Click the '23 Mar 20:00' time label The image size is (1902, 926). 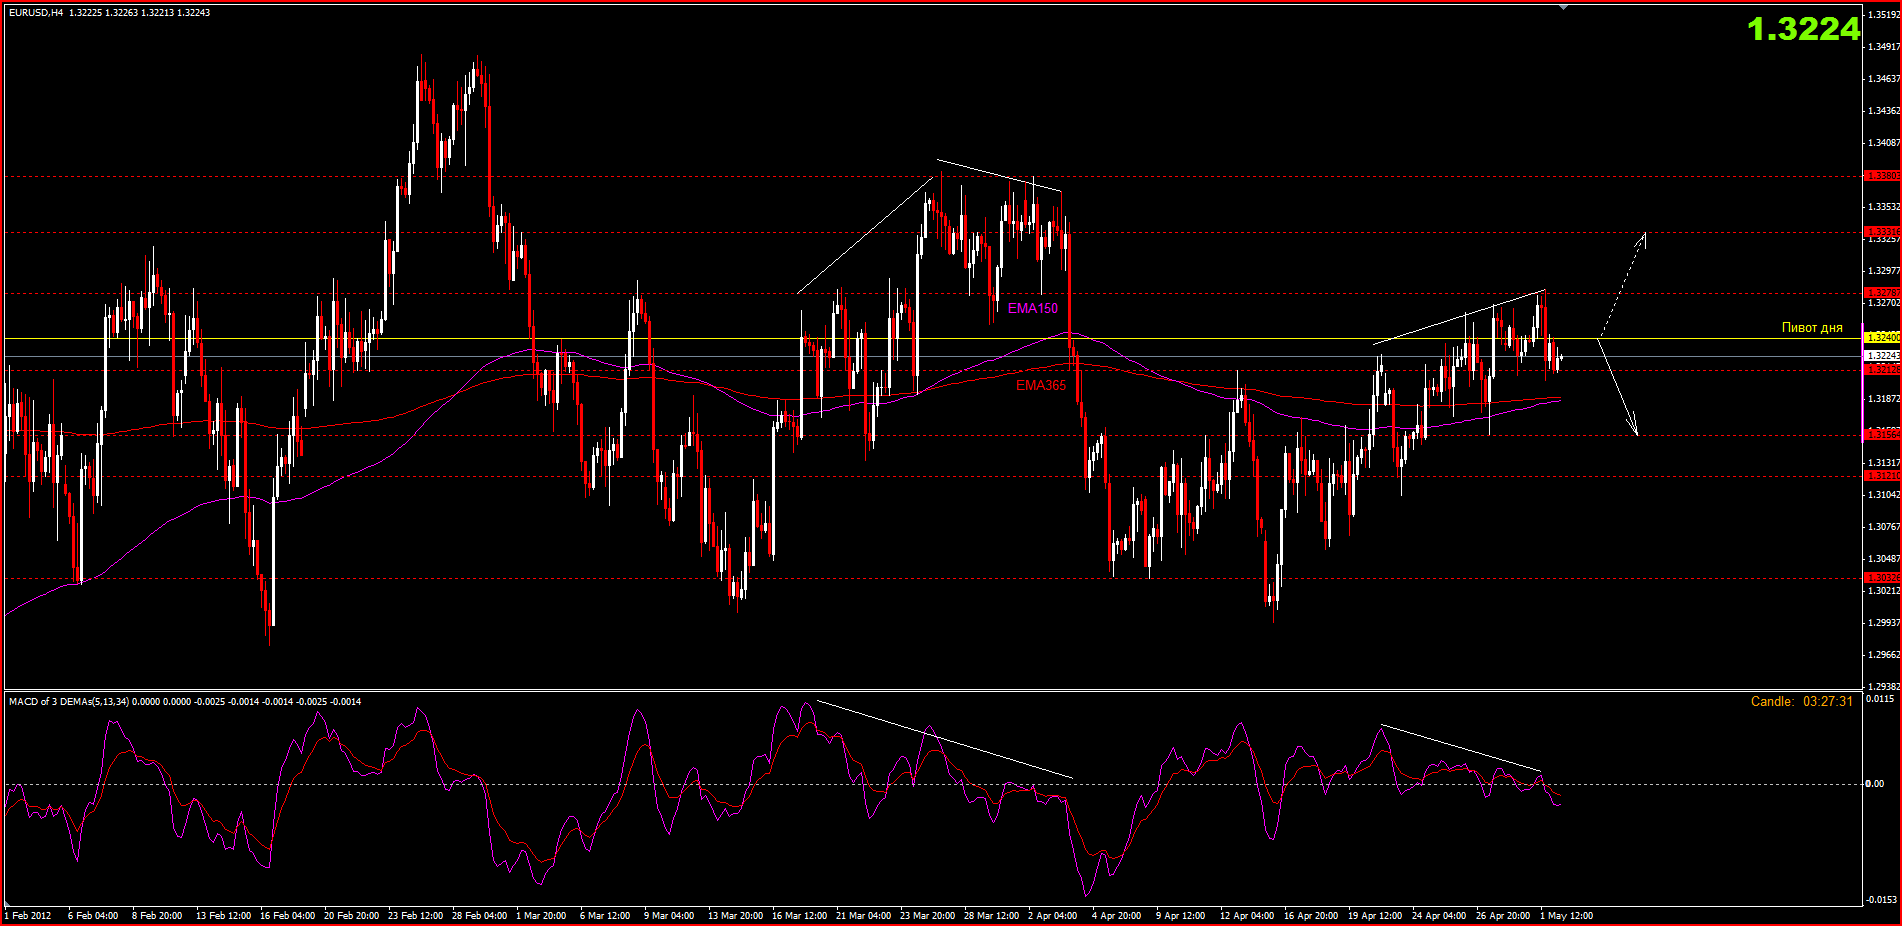[928, 915]
